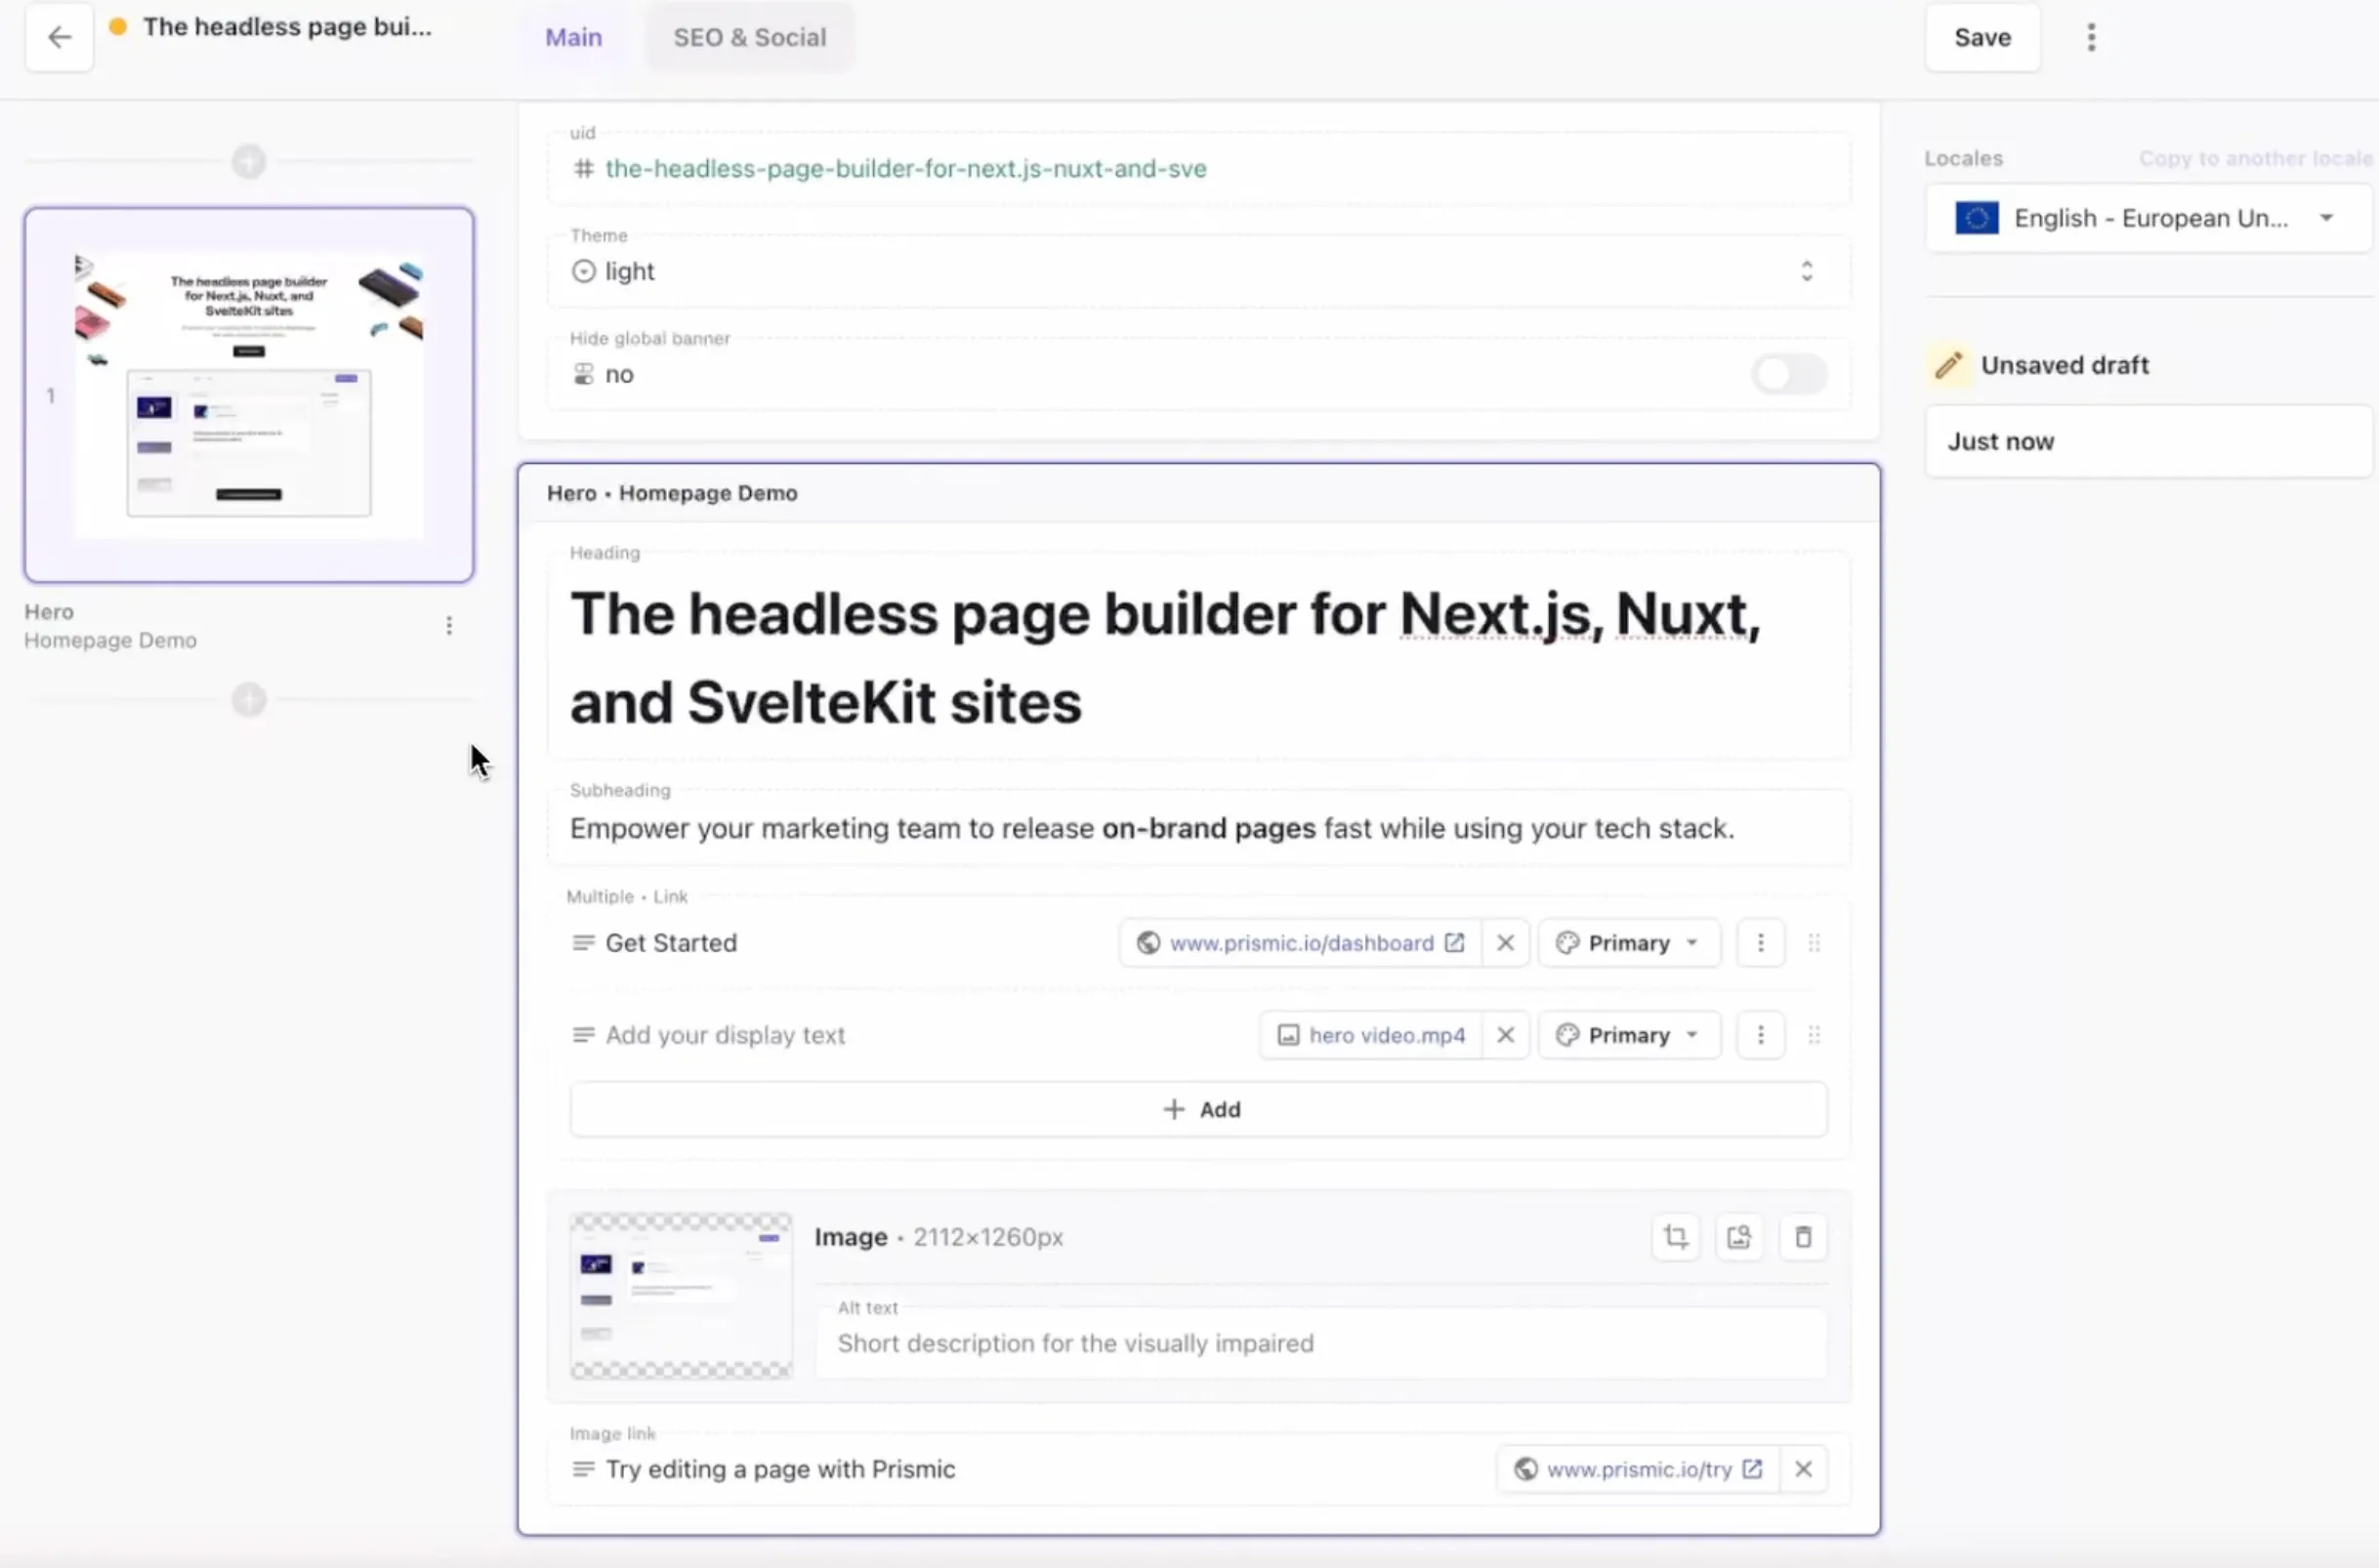Viewport: 2379px width, 1568px height.
Task: Crop the hero image
Action: 1676,1237
